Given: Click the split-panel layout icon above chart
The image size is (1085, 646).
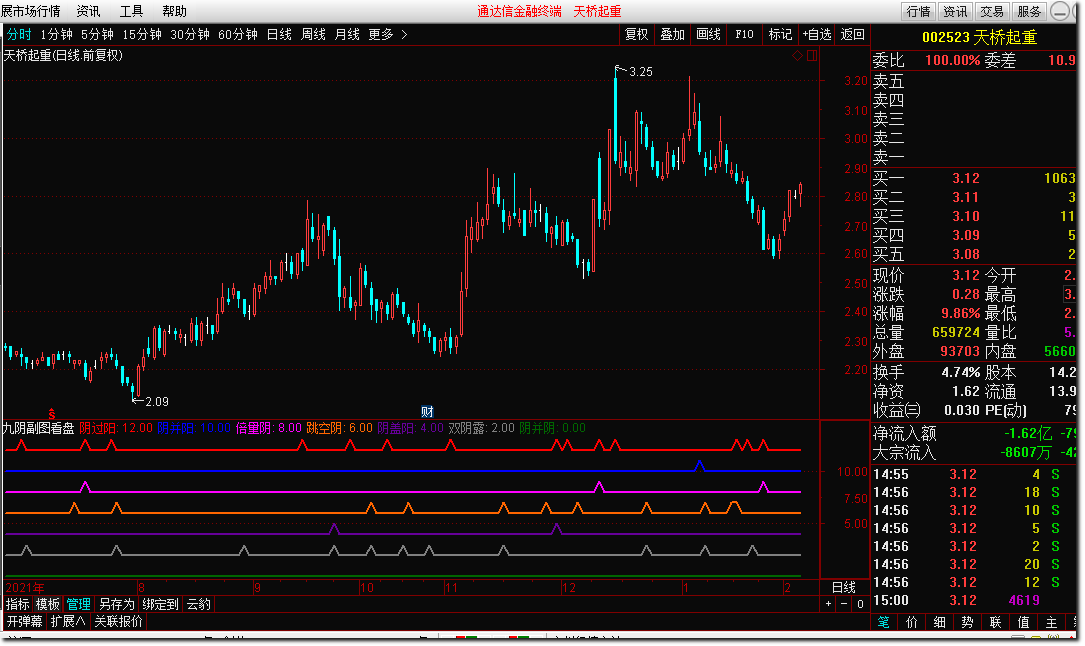Looking at the screenshot, I should pos(812,55).
